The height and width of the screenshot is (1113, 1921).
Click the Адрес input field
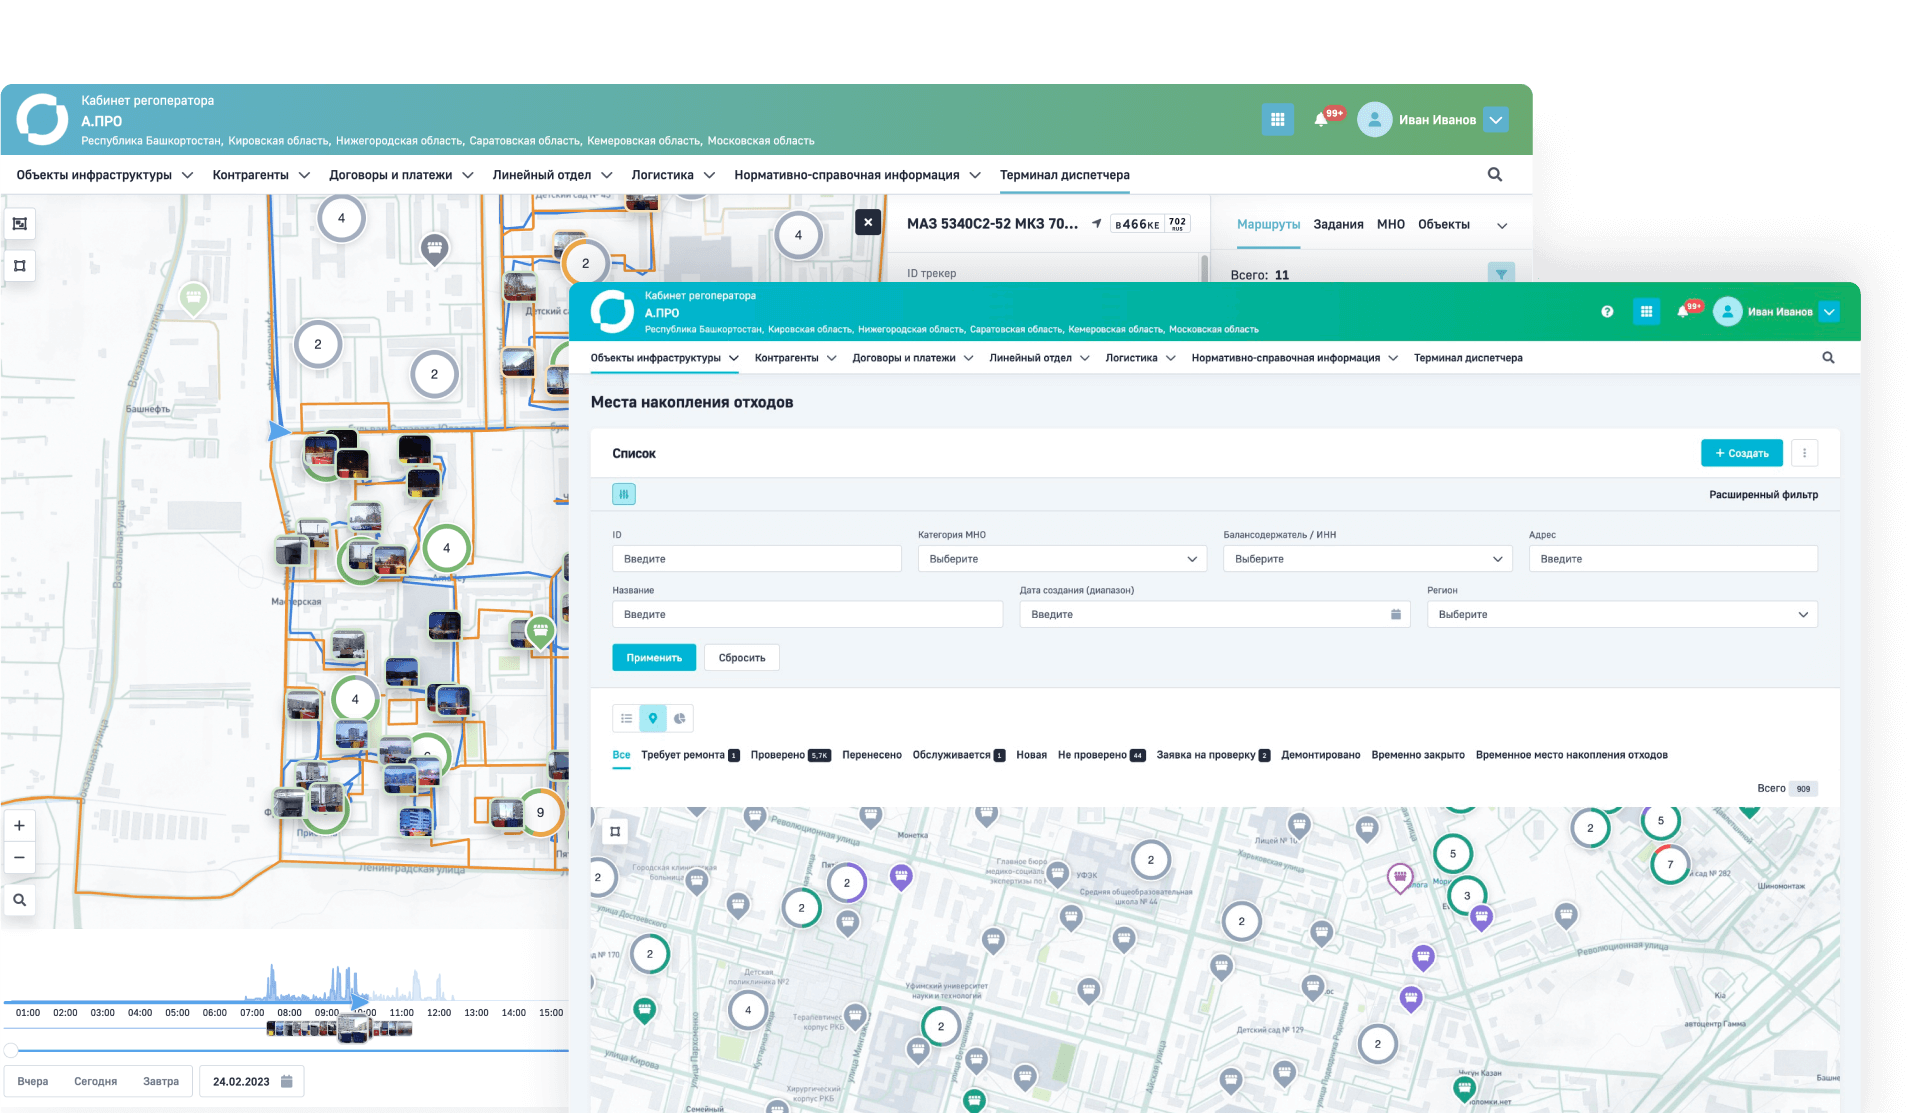click(1672, 559)
